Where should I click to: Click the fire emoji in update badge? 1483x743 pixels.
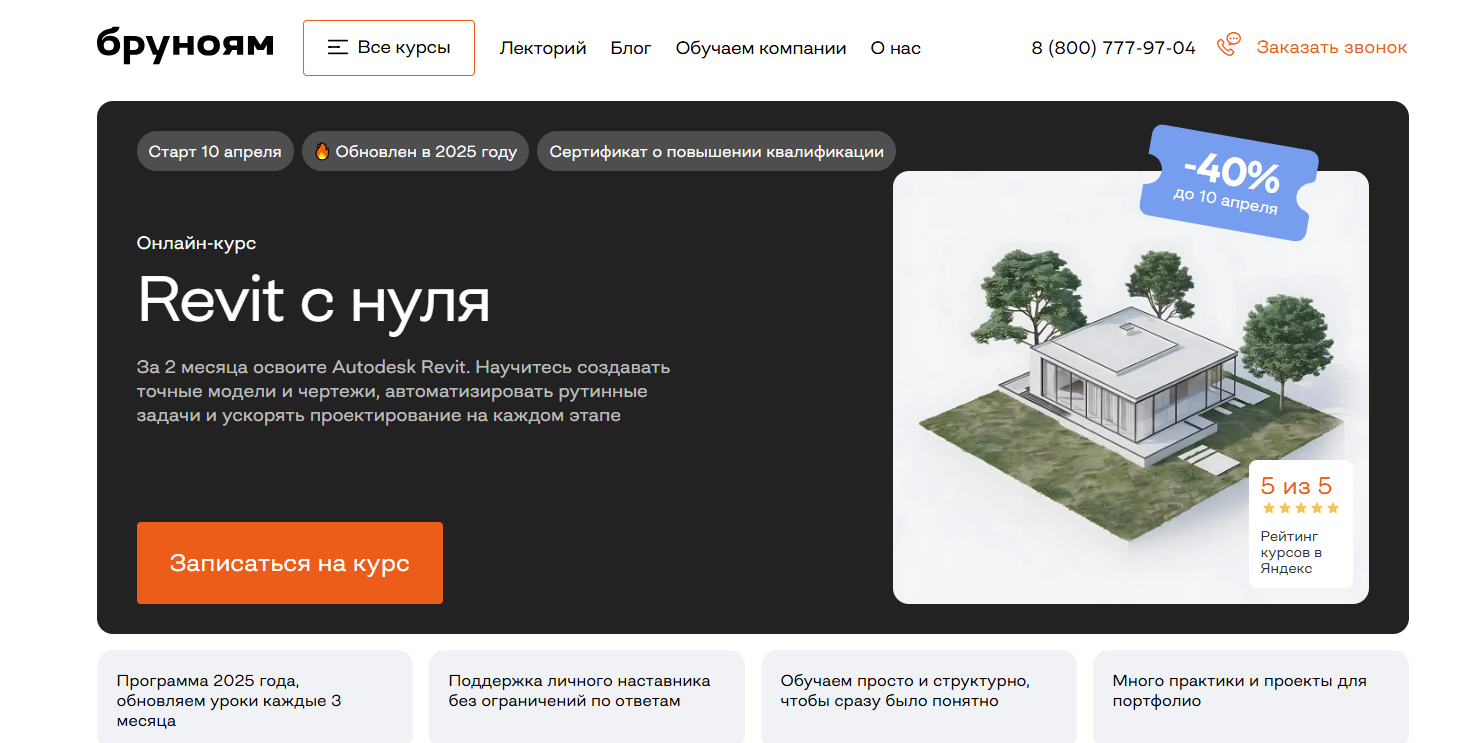[322, 152]
